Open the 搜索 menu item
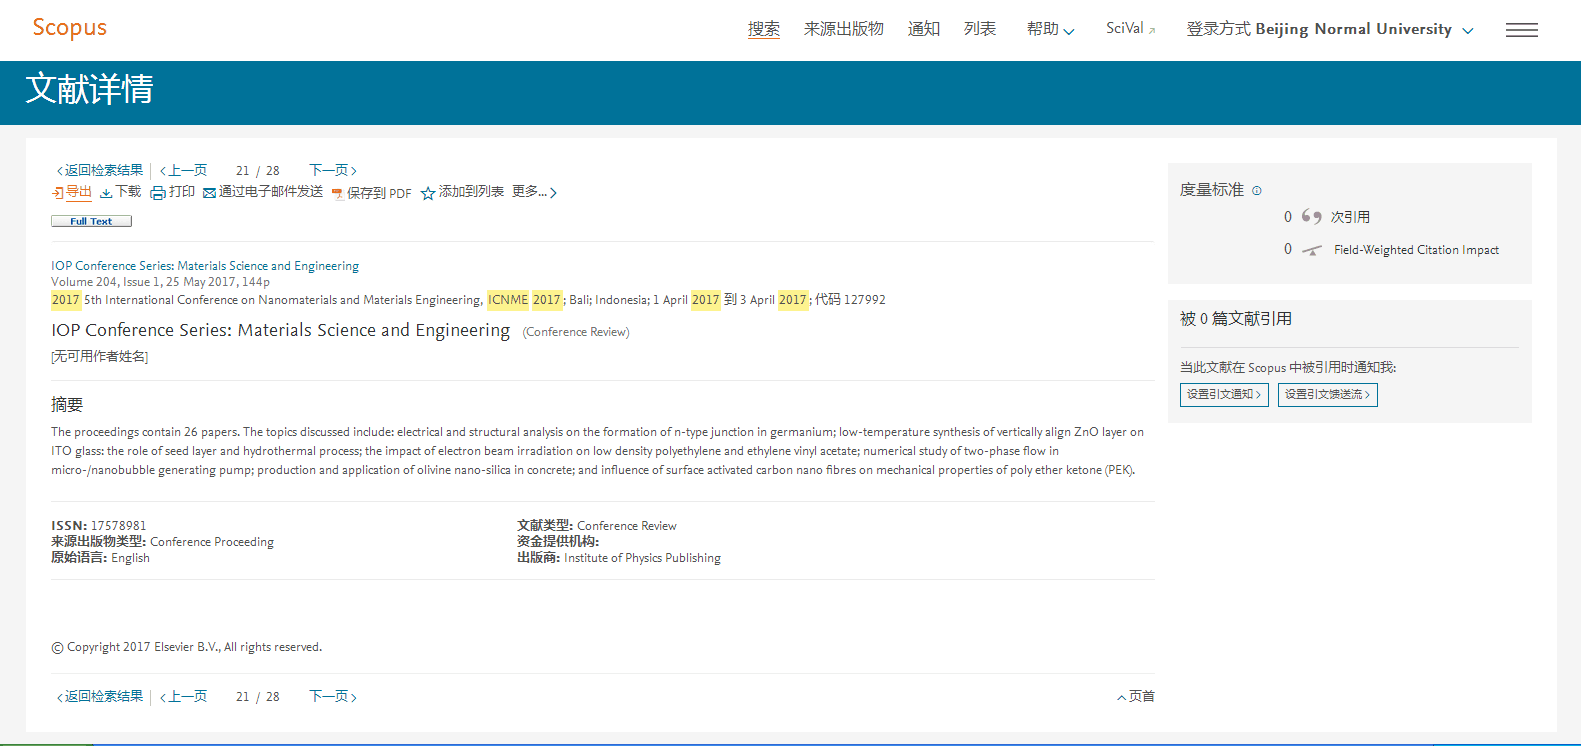 [764, 29]
